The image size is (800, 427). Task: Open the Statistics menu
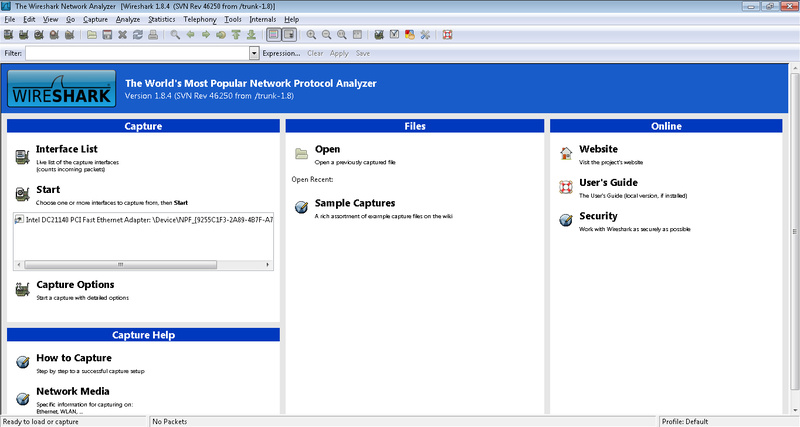162,19
